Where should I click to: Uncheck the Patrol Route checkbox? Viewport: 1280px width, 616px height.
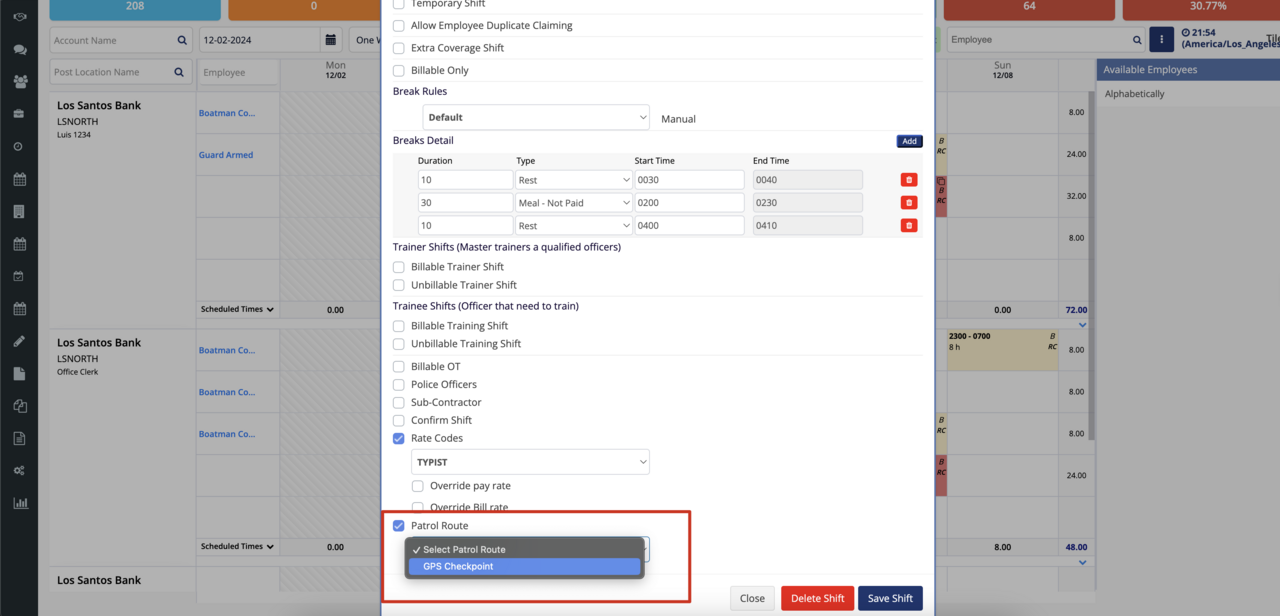point(399,526)
